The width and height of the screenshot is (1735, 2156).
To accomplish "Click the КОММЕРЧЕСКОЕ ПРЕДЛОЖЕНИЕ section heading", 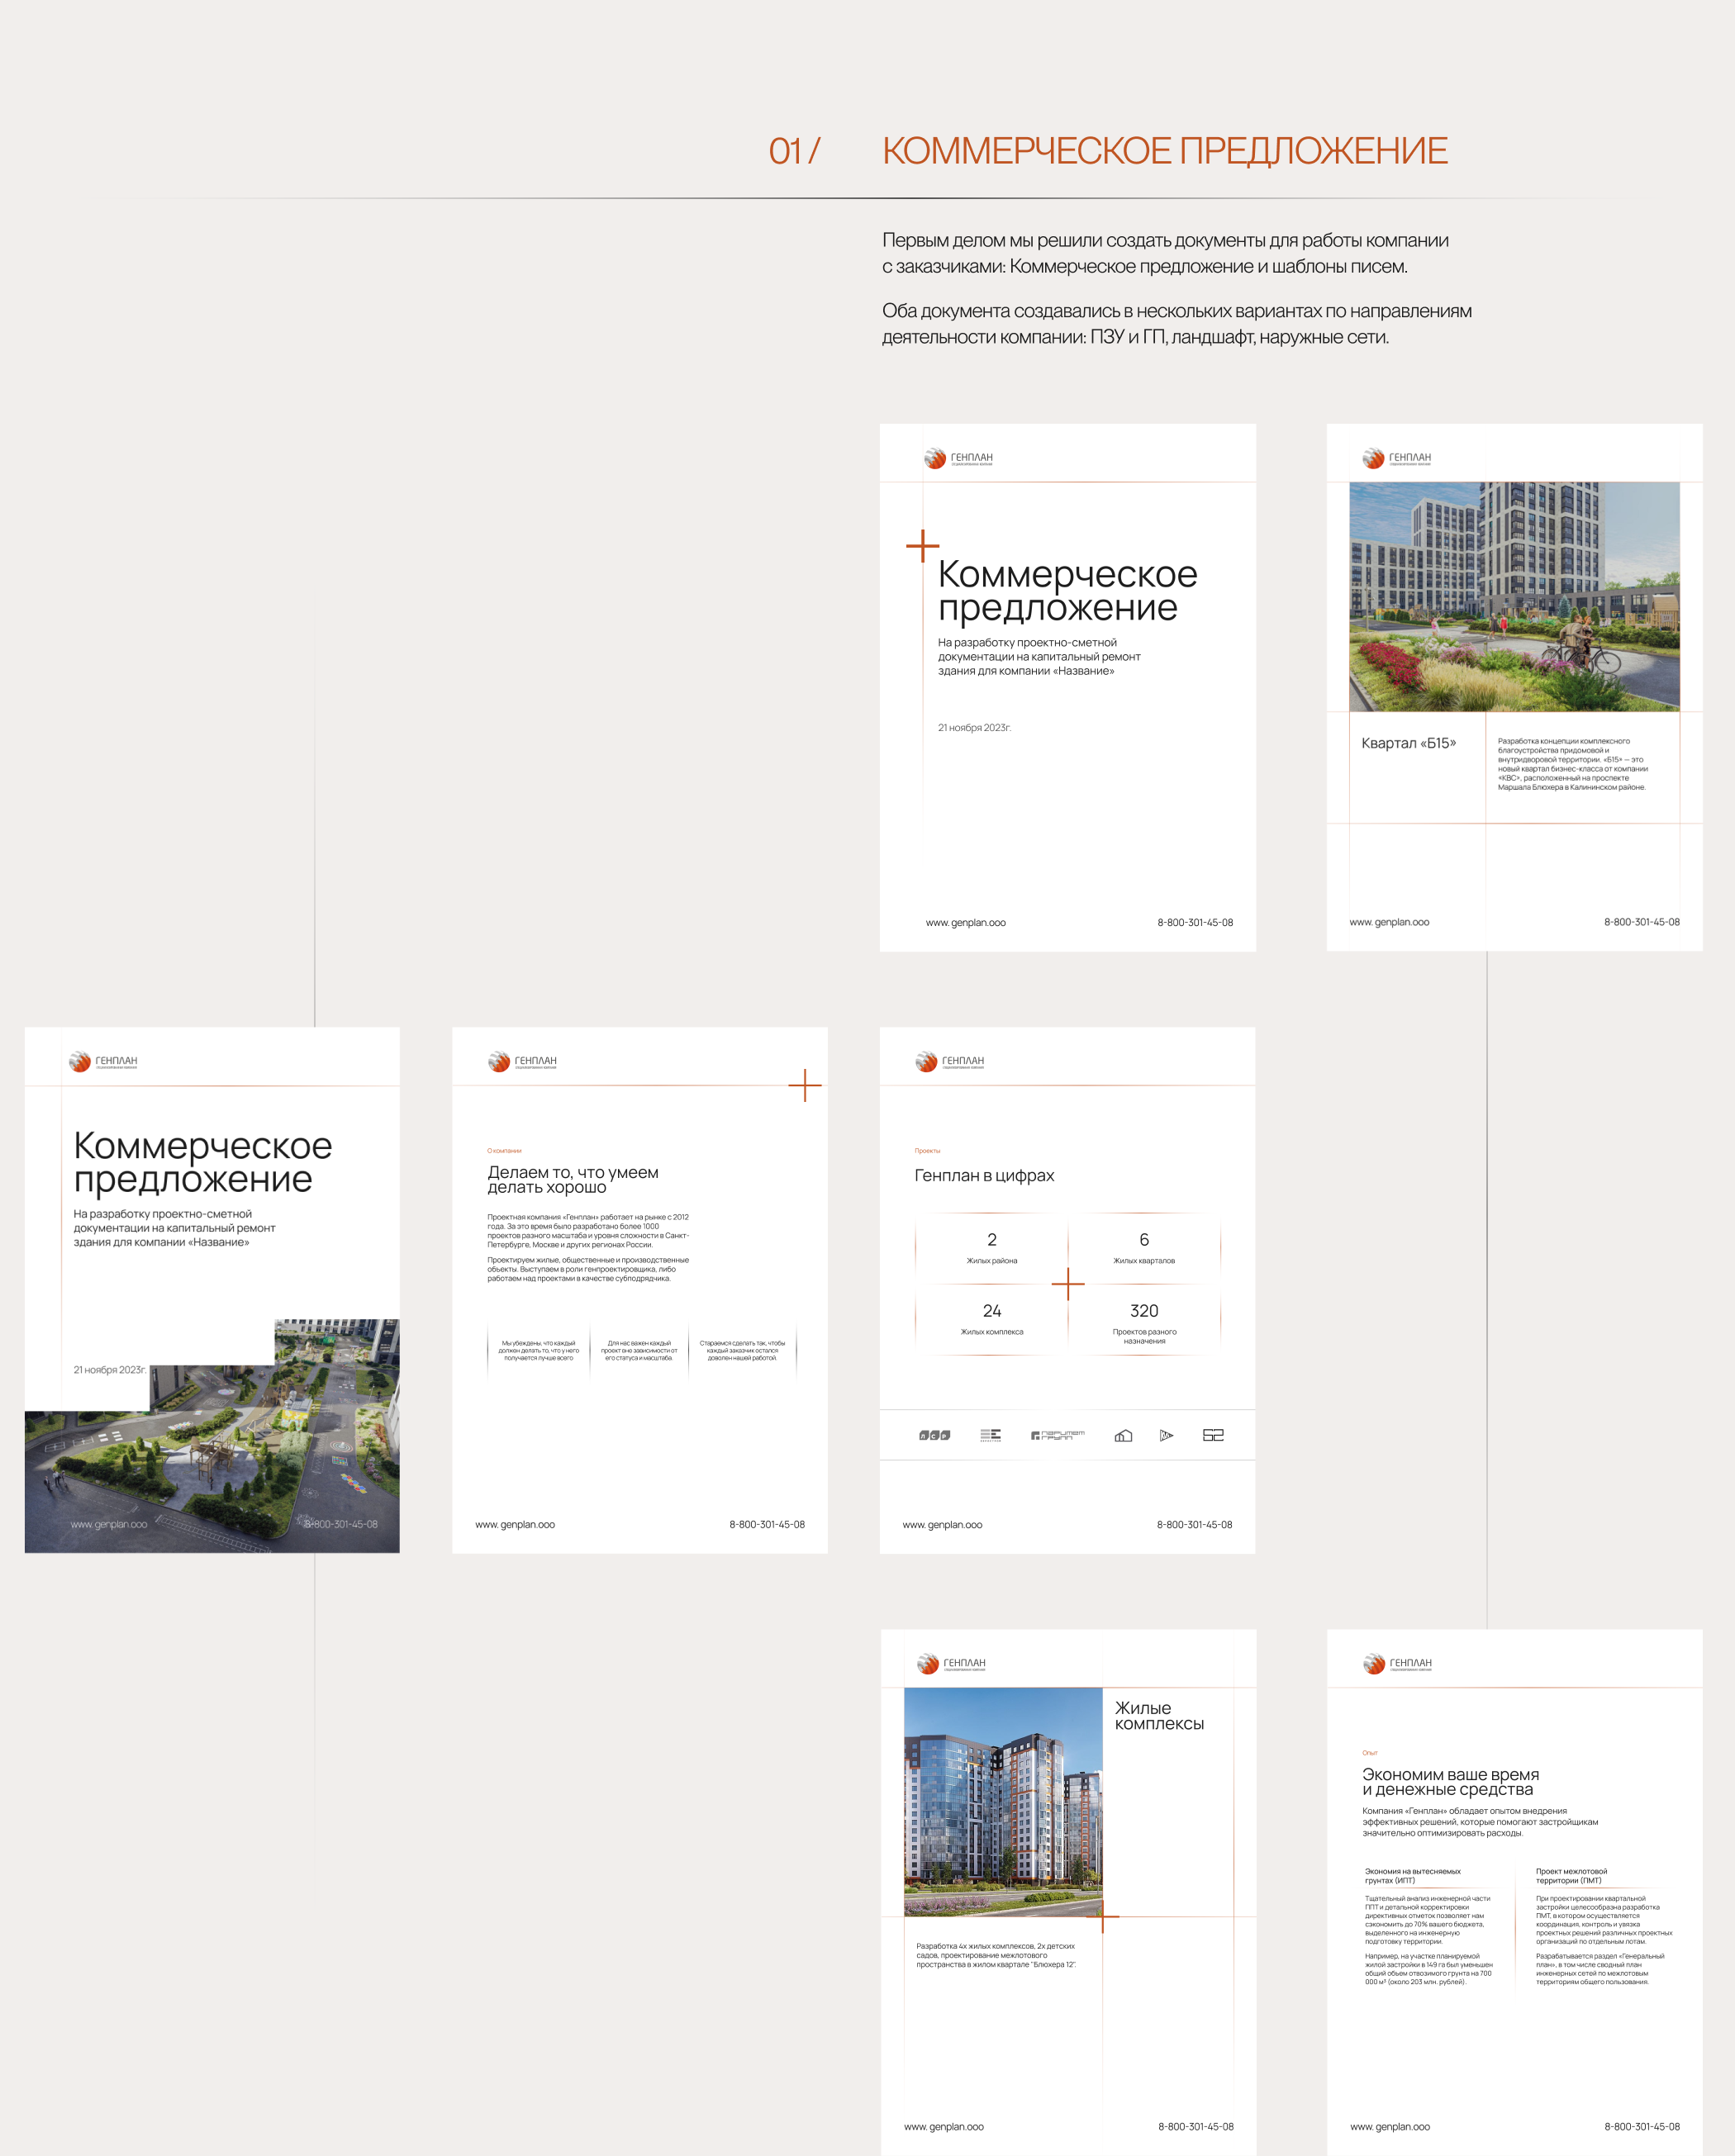I will coord(1164,151).
